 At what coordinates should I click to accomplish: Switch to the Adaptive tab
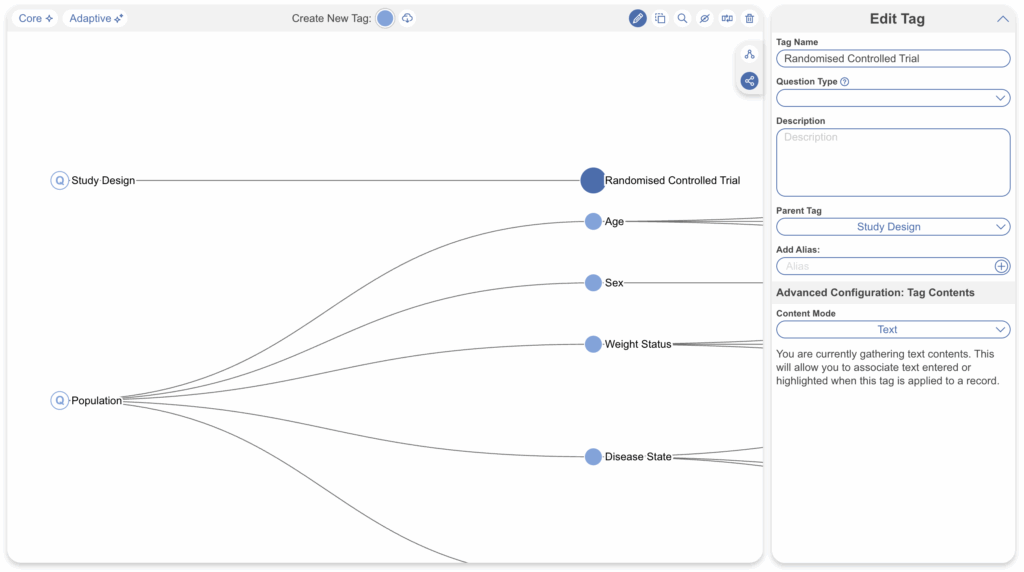[97, 18]
